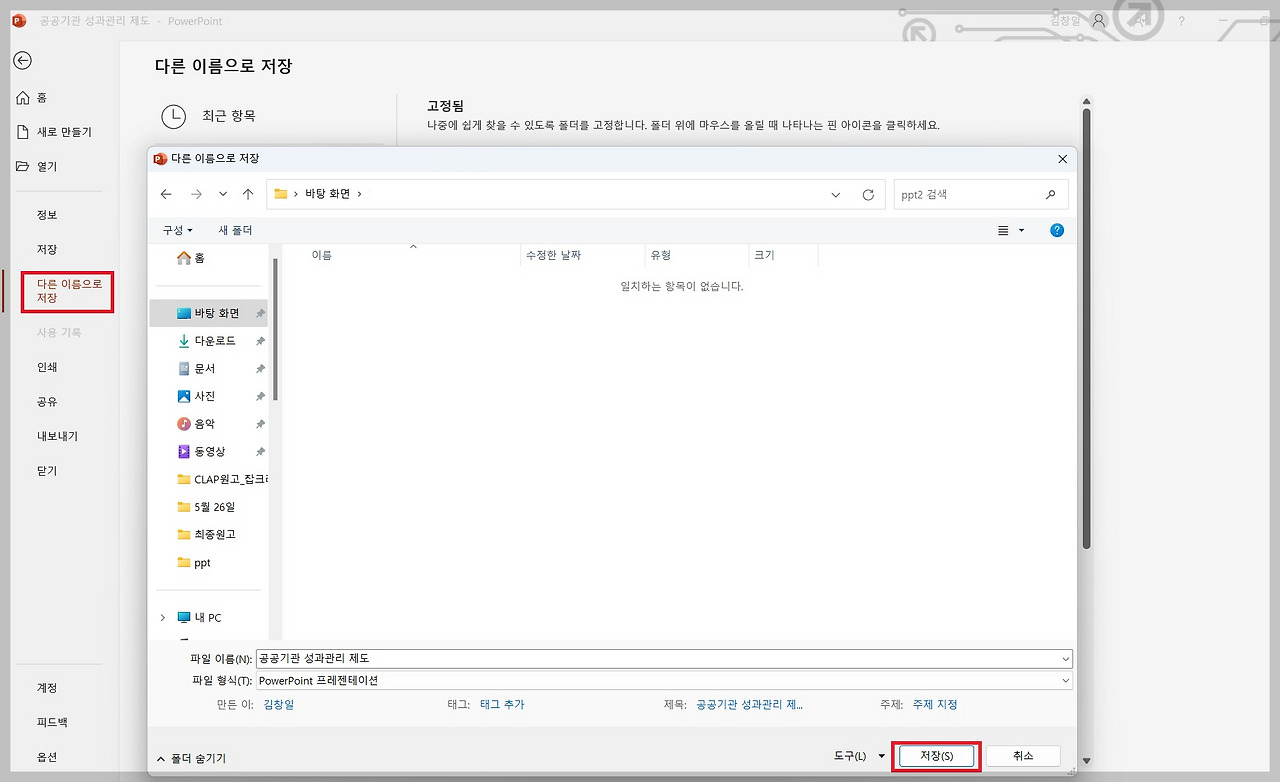Sort by 유형 column header
1280x782 pixels.
click(x=661, y=255)
